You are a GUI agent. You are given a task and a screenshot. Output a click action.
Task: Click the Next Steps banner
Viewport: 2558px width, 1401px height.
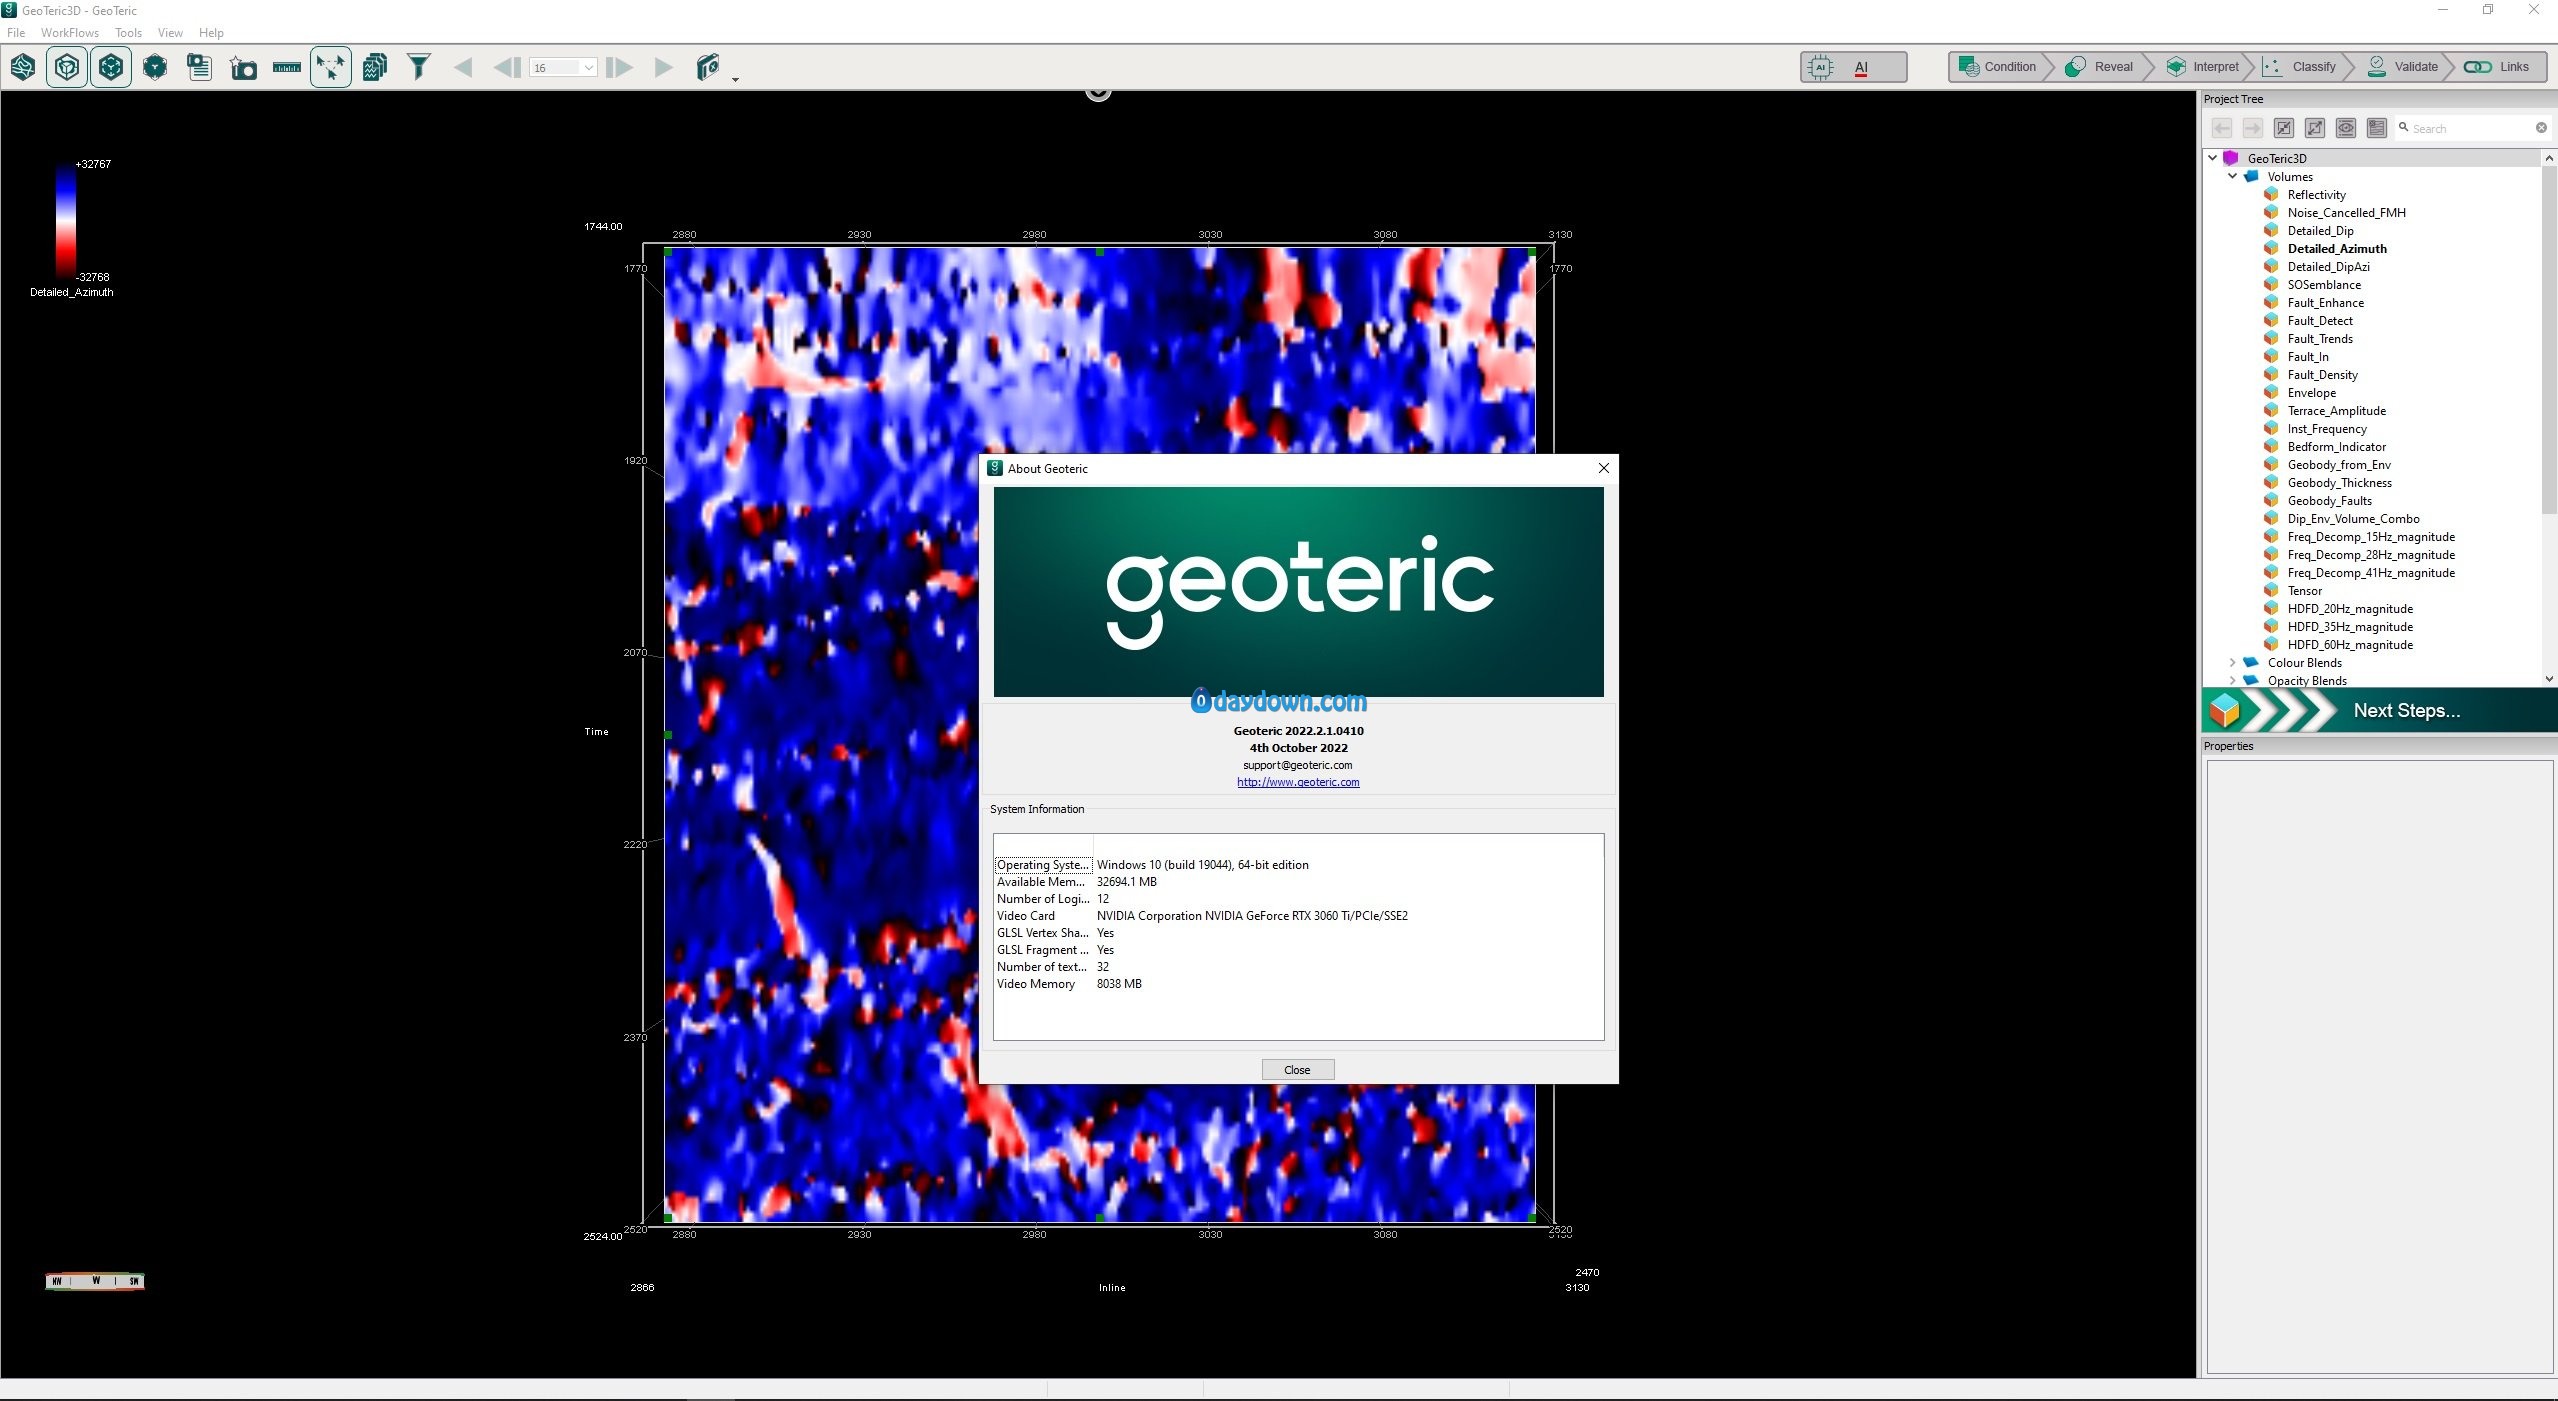pos(2379,710)
